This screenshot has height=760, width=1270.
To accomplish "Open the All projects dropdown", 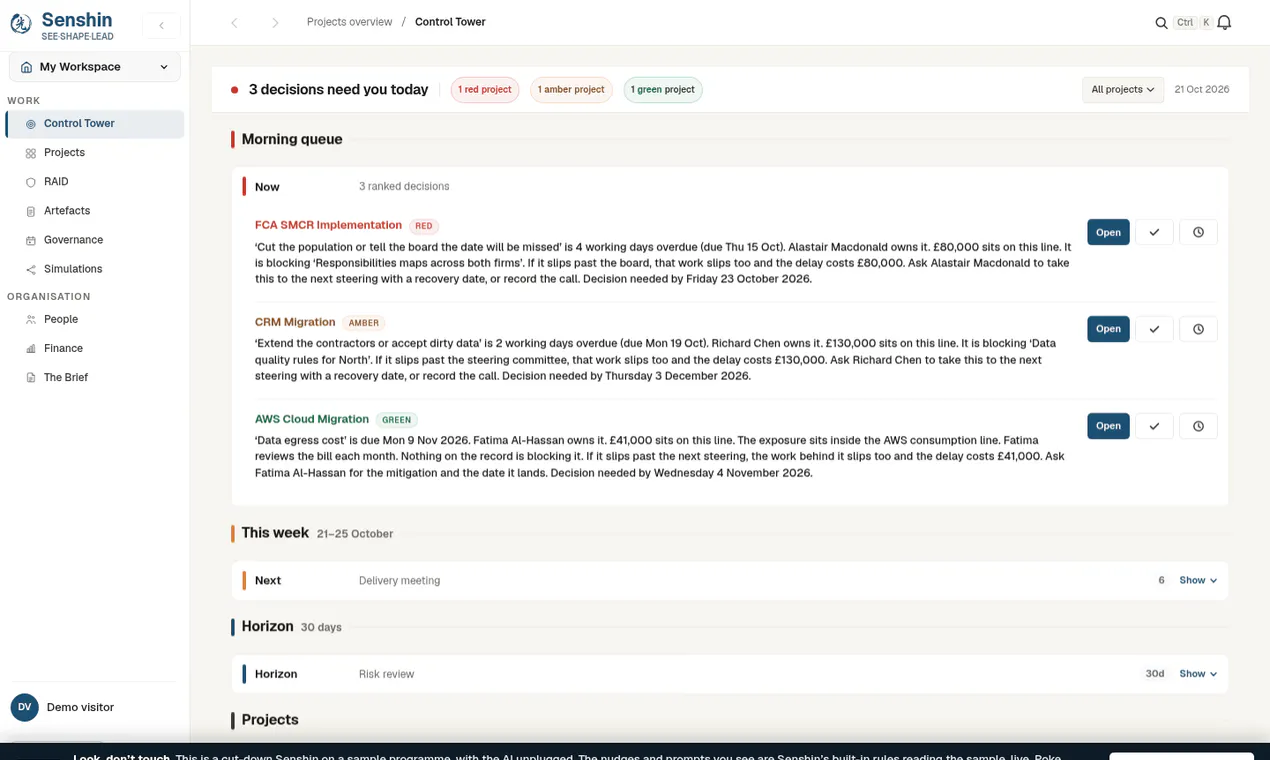I will [1123, 90].
